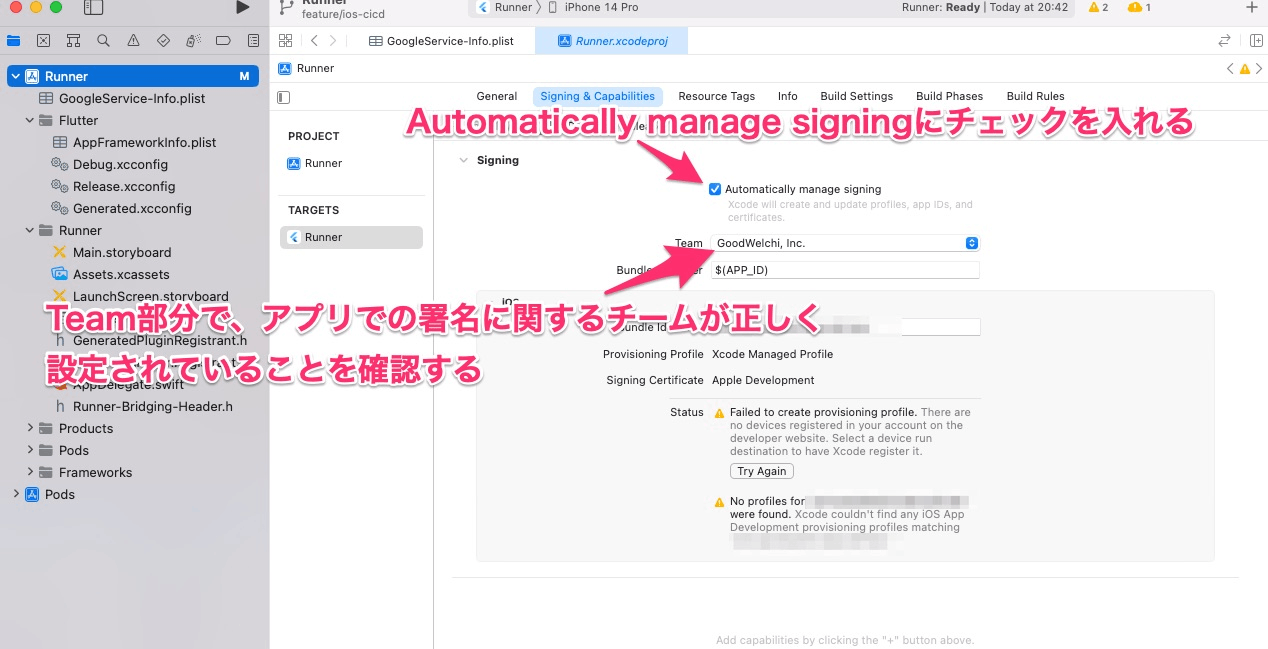The image size is (1268, 649).
Task: Select Generated.xcconfig file
Action: pos(134,208)
